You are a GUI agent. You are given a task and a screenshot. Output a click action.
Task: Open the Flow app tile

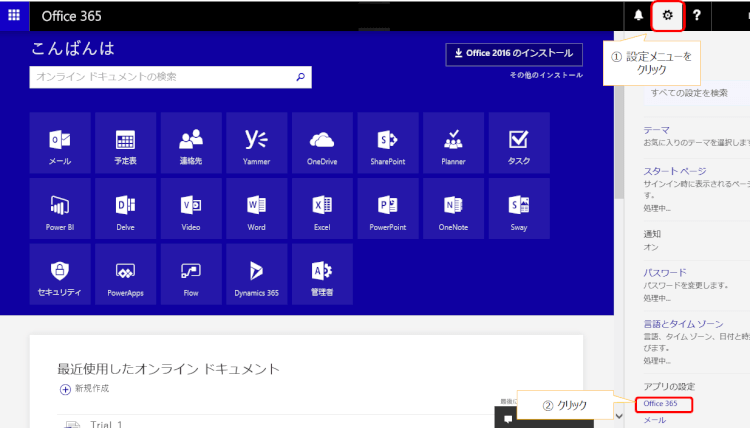coord(190,274)
